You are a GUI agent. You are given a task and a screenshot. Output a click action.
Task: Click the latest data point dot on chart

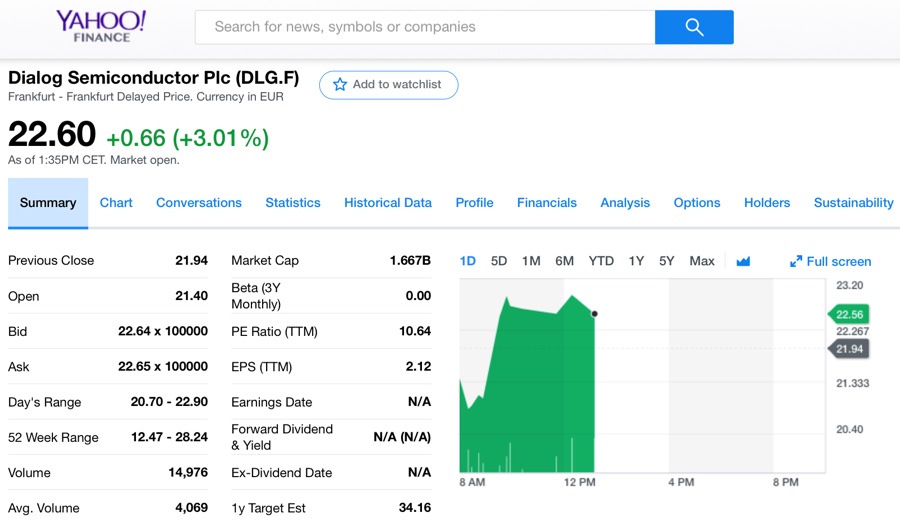595,314
